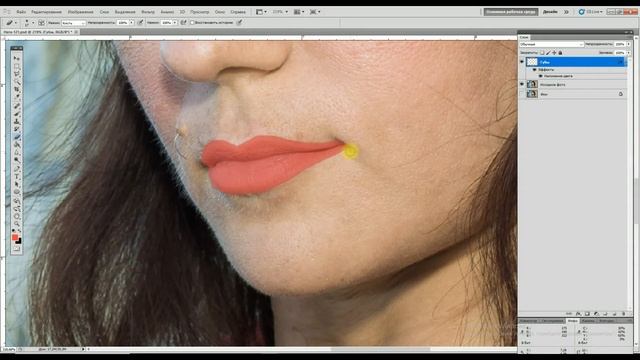Hide the Наложение цвета effect eye
The width and height of the screenshot is (640, 360).
tap(540, 76)
